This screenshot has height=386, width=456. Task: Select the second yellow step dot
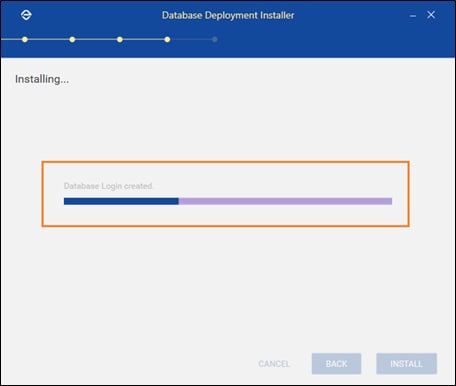tap(72, 39)
